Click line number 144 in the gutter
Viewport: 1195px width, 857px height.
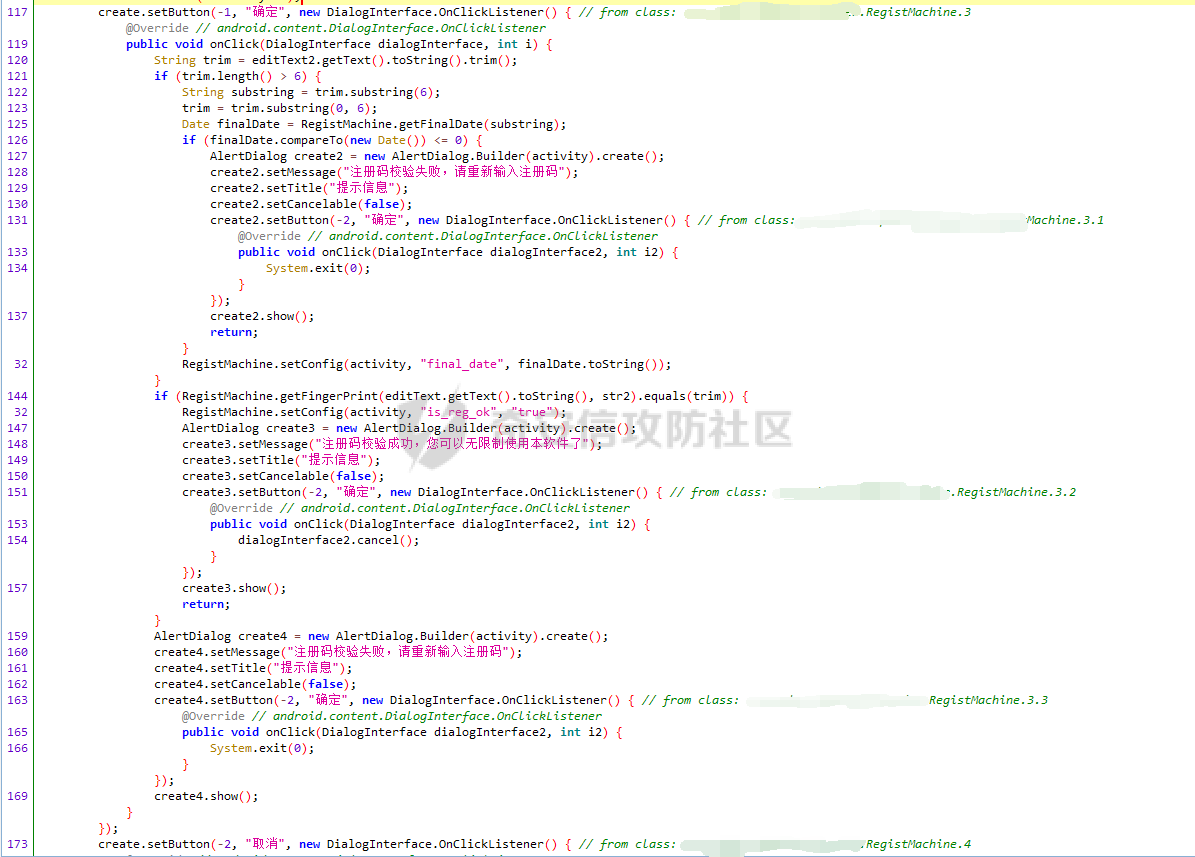(17, 396)
